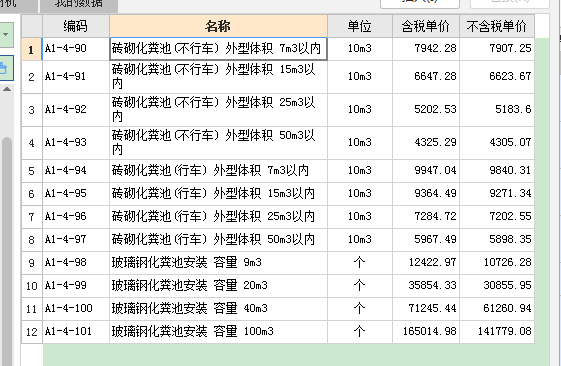Click the blue-bordered sidebar icon button
The height and width of the screenshot is (366, 561).
tap(6, 68)
